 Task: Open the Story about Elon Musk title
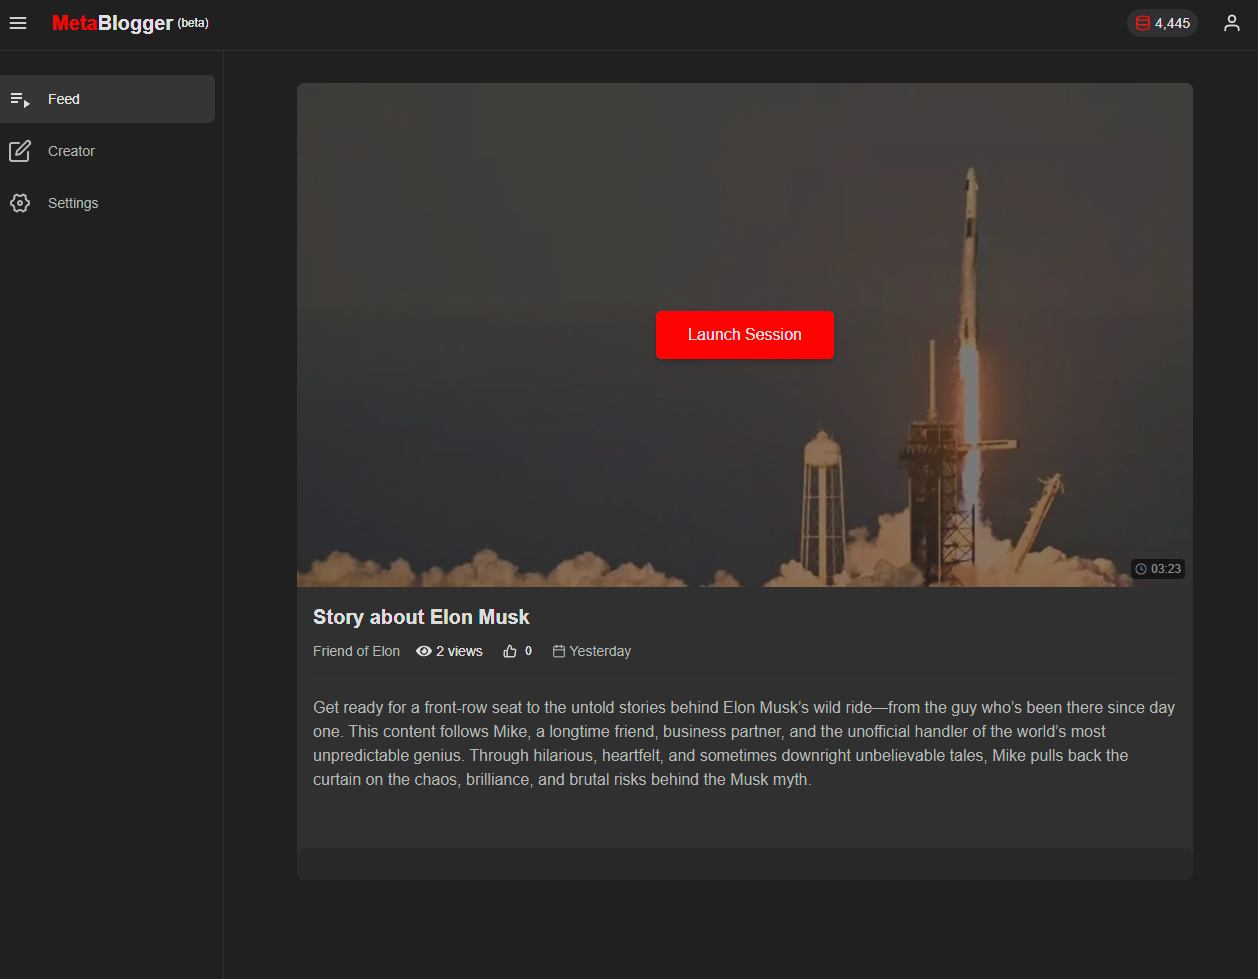[421, 617]
